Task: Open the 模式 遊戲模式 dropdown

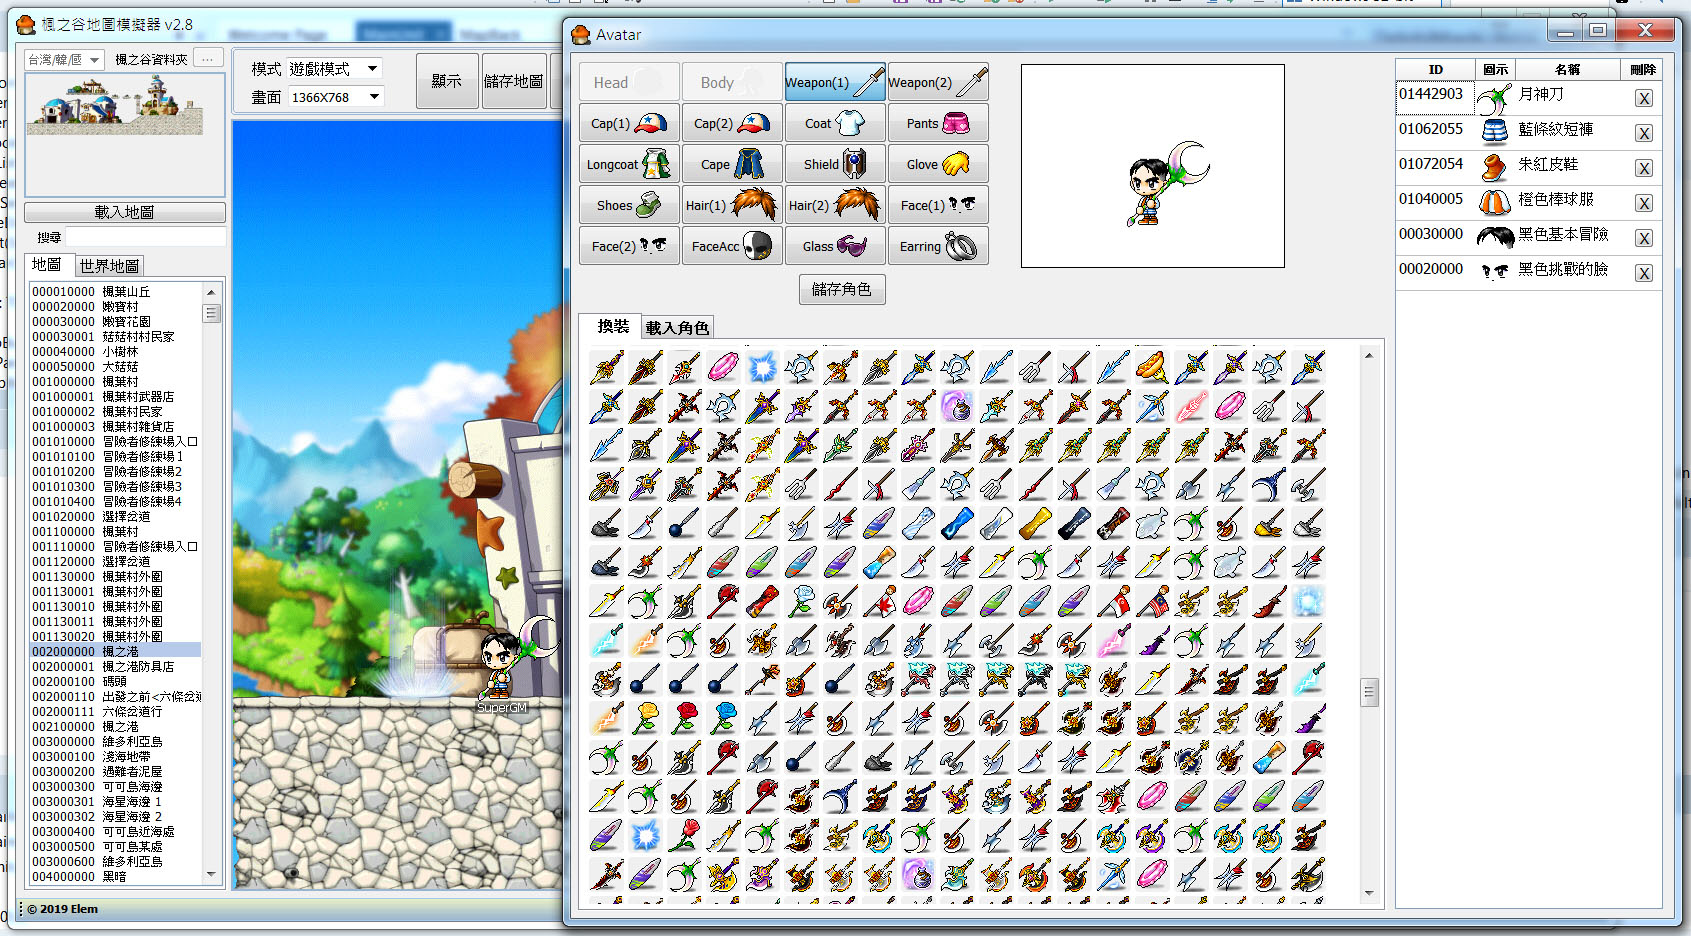Action: [335, 69]
